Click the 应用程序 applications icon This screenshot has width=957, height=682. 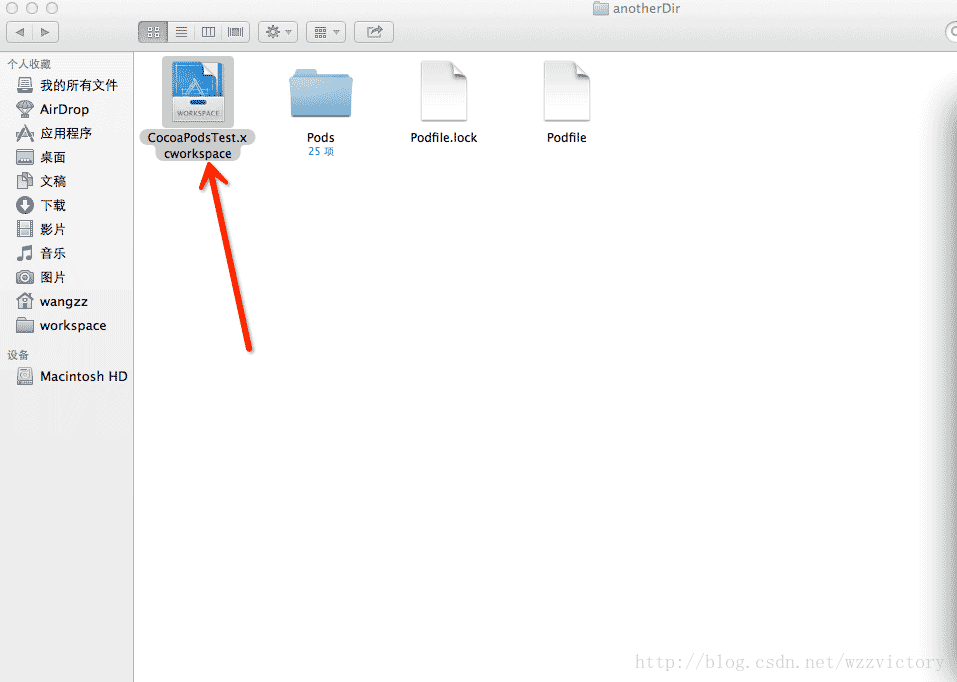24,133
